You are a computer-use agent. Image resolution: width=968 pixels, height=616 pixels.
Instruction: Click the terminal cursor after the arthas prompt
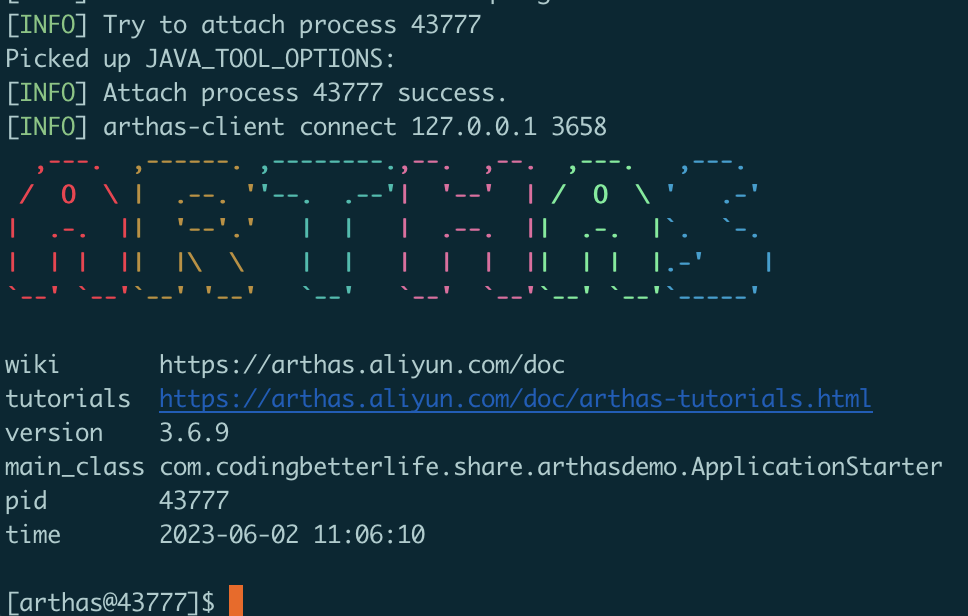coord(236,601)
